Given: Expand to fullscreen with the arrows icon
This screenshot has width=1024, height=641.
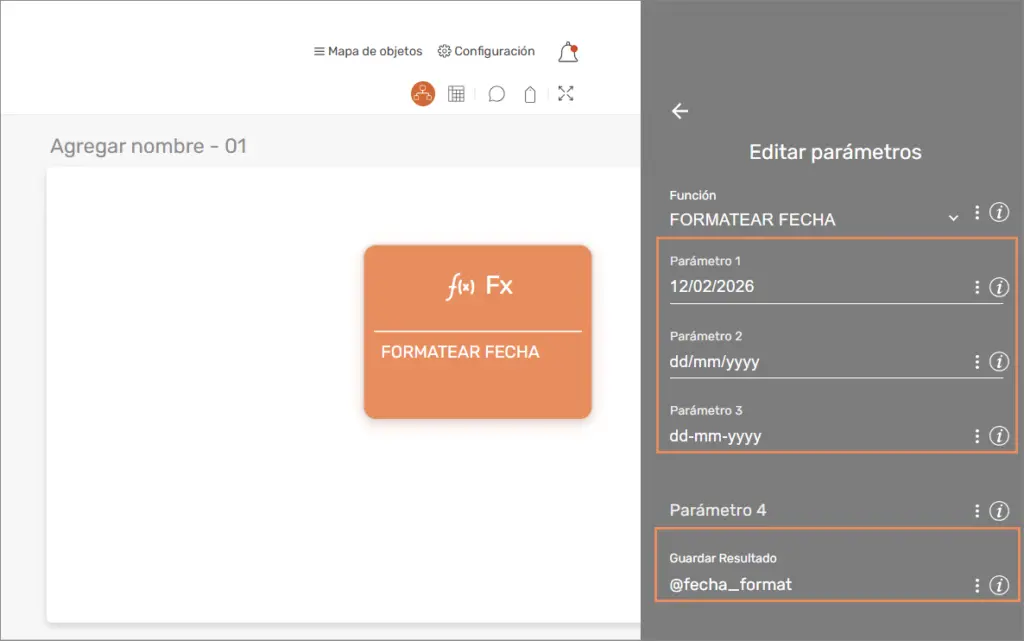Looking at the screenshot, I should tap(566, 93).
